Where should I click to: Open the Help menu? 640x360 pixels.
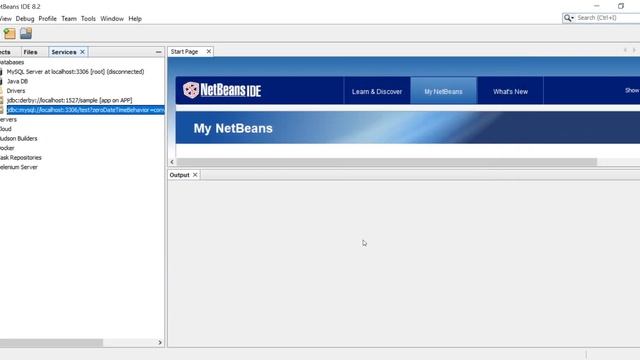tap(135, 19)
